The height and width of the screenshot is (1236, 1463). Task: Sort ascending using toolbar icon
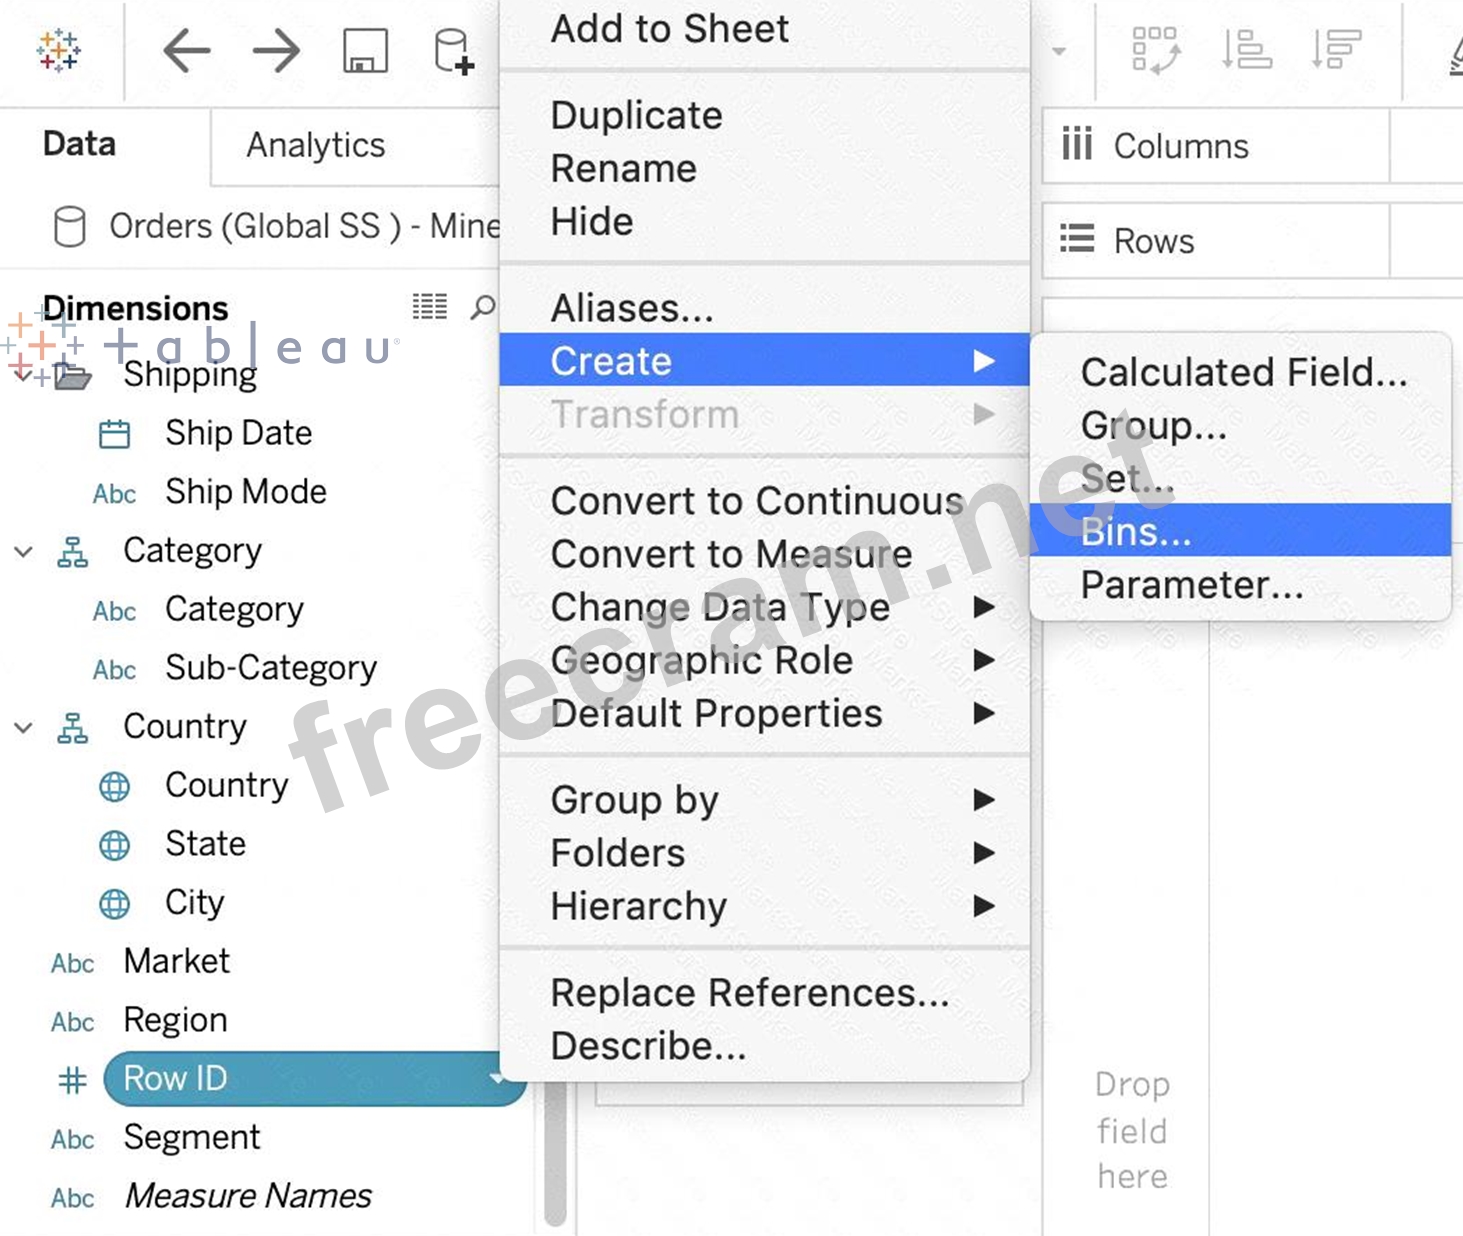1246,50
